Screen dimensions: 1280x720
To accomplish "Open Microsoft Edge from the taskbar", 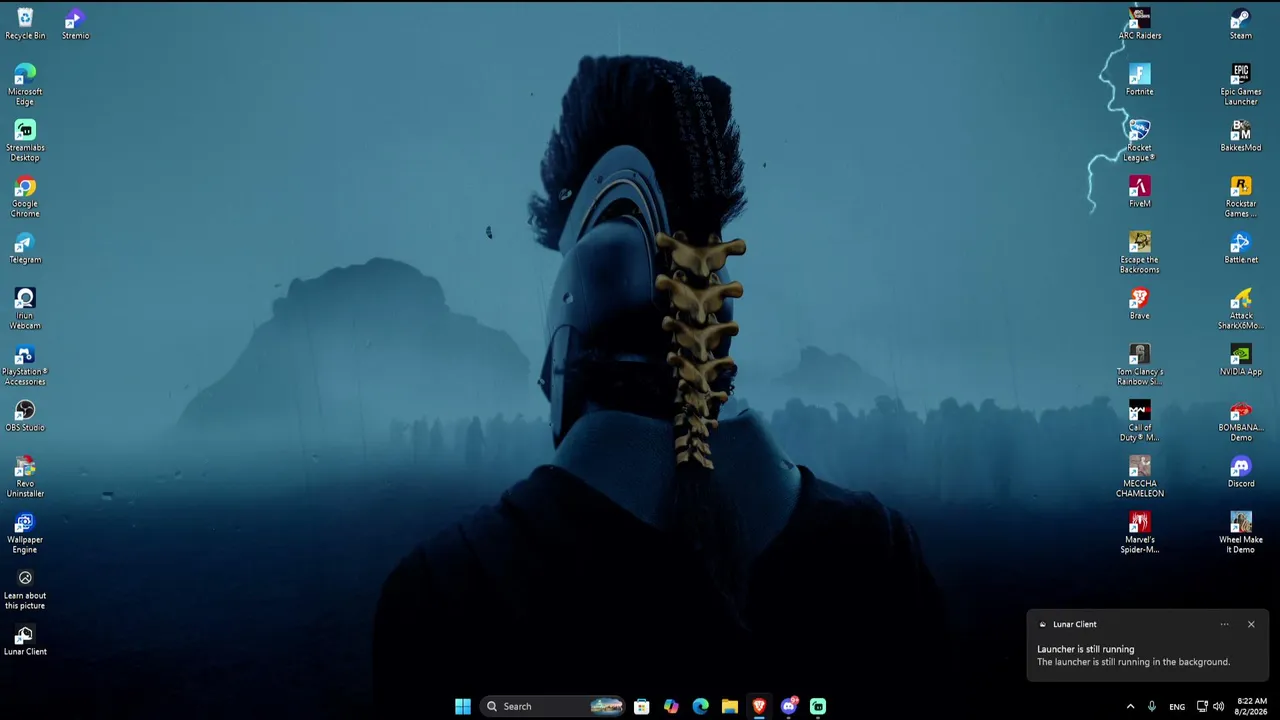I will pyautogui.click(x=700, y=706).
